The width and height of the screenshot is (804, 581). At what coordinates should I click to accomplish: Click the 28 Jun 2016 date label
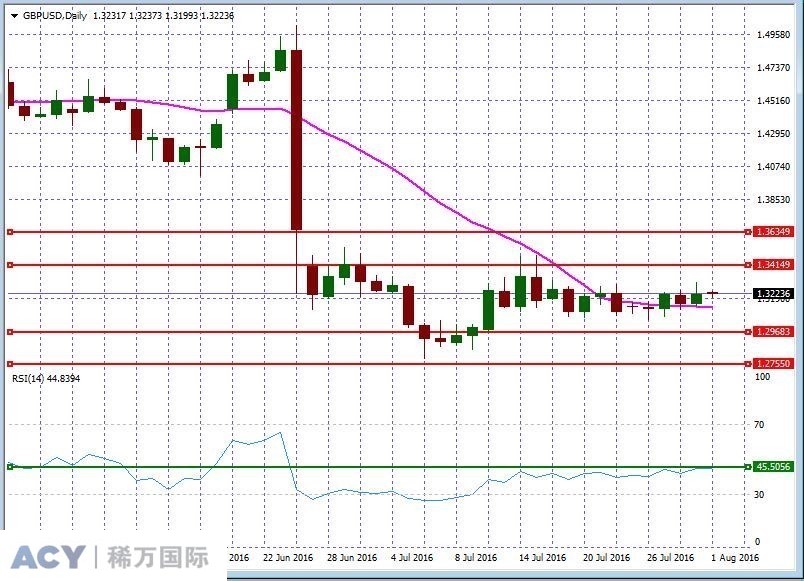352,557
